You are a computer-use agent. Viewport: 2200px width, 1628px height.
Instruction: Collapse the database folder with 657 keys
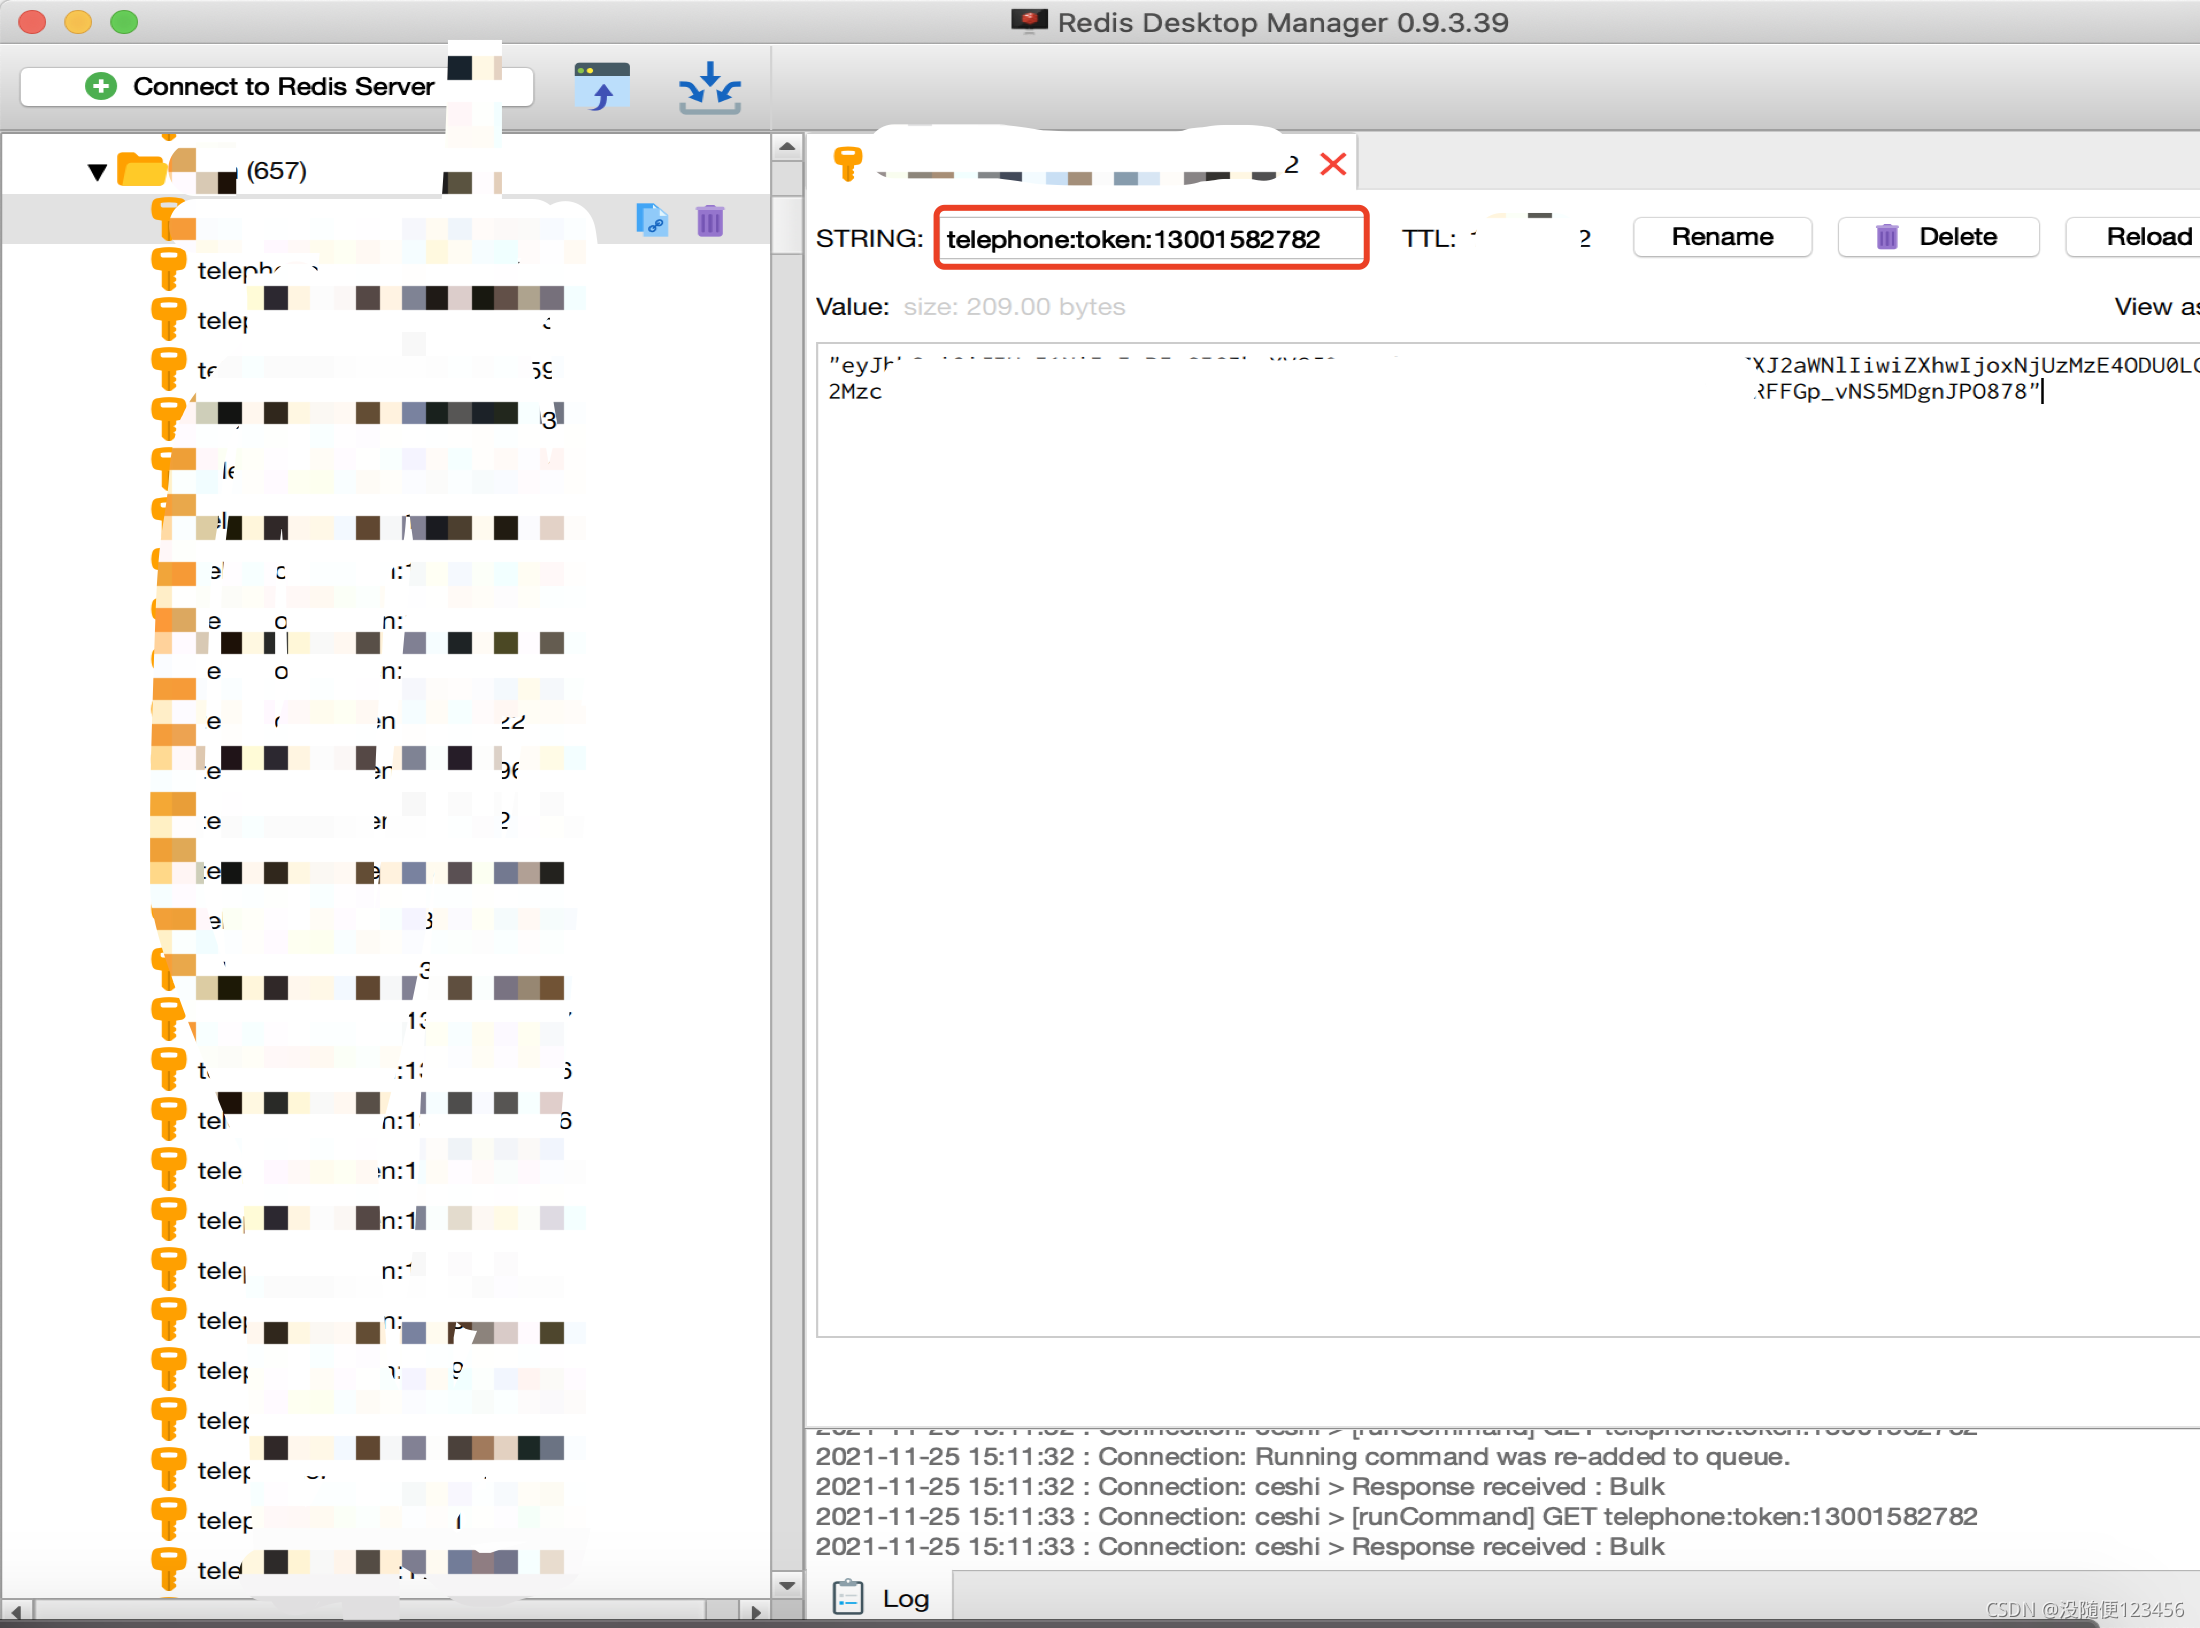coord(97,172)
